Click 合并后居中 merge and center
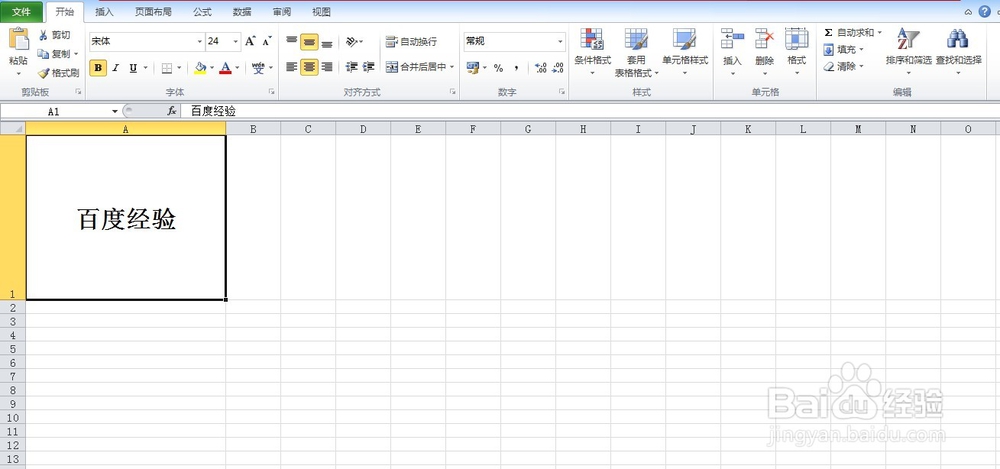 click(416, 67)
